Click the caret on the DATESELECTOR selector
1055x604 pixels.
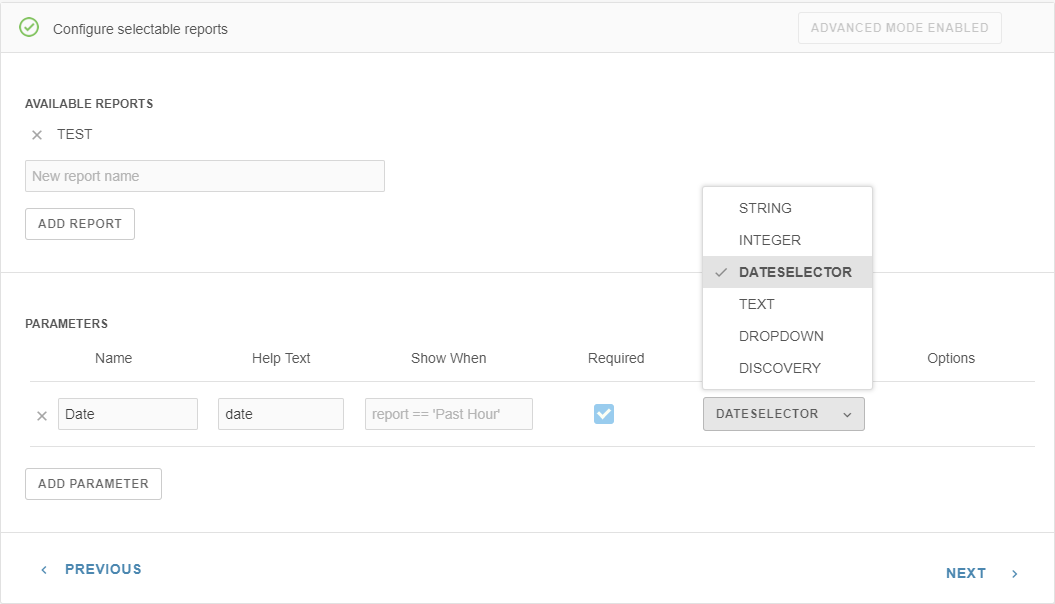(846, 414)
